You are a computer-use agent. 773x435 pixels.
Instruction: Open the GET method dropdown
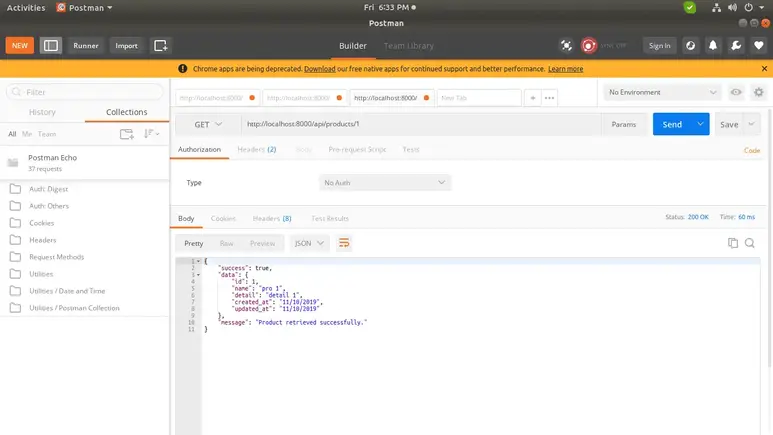tap(208, 124)
